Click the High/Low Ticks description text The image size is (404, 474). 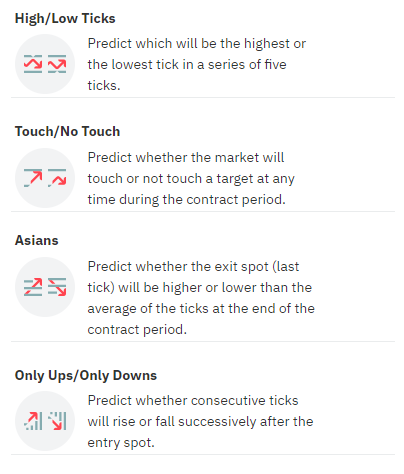197,64
